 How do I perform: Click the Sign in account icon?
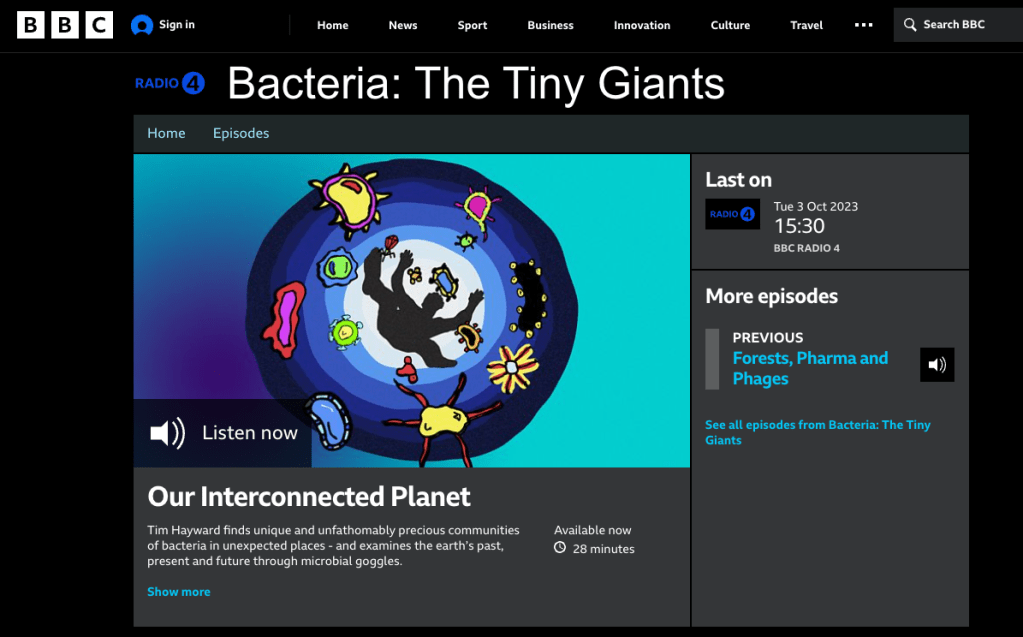tap(142, 25)
